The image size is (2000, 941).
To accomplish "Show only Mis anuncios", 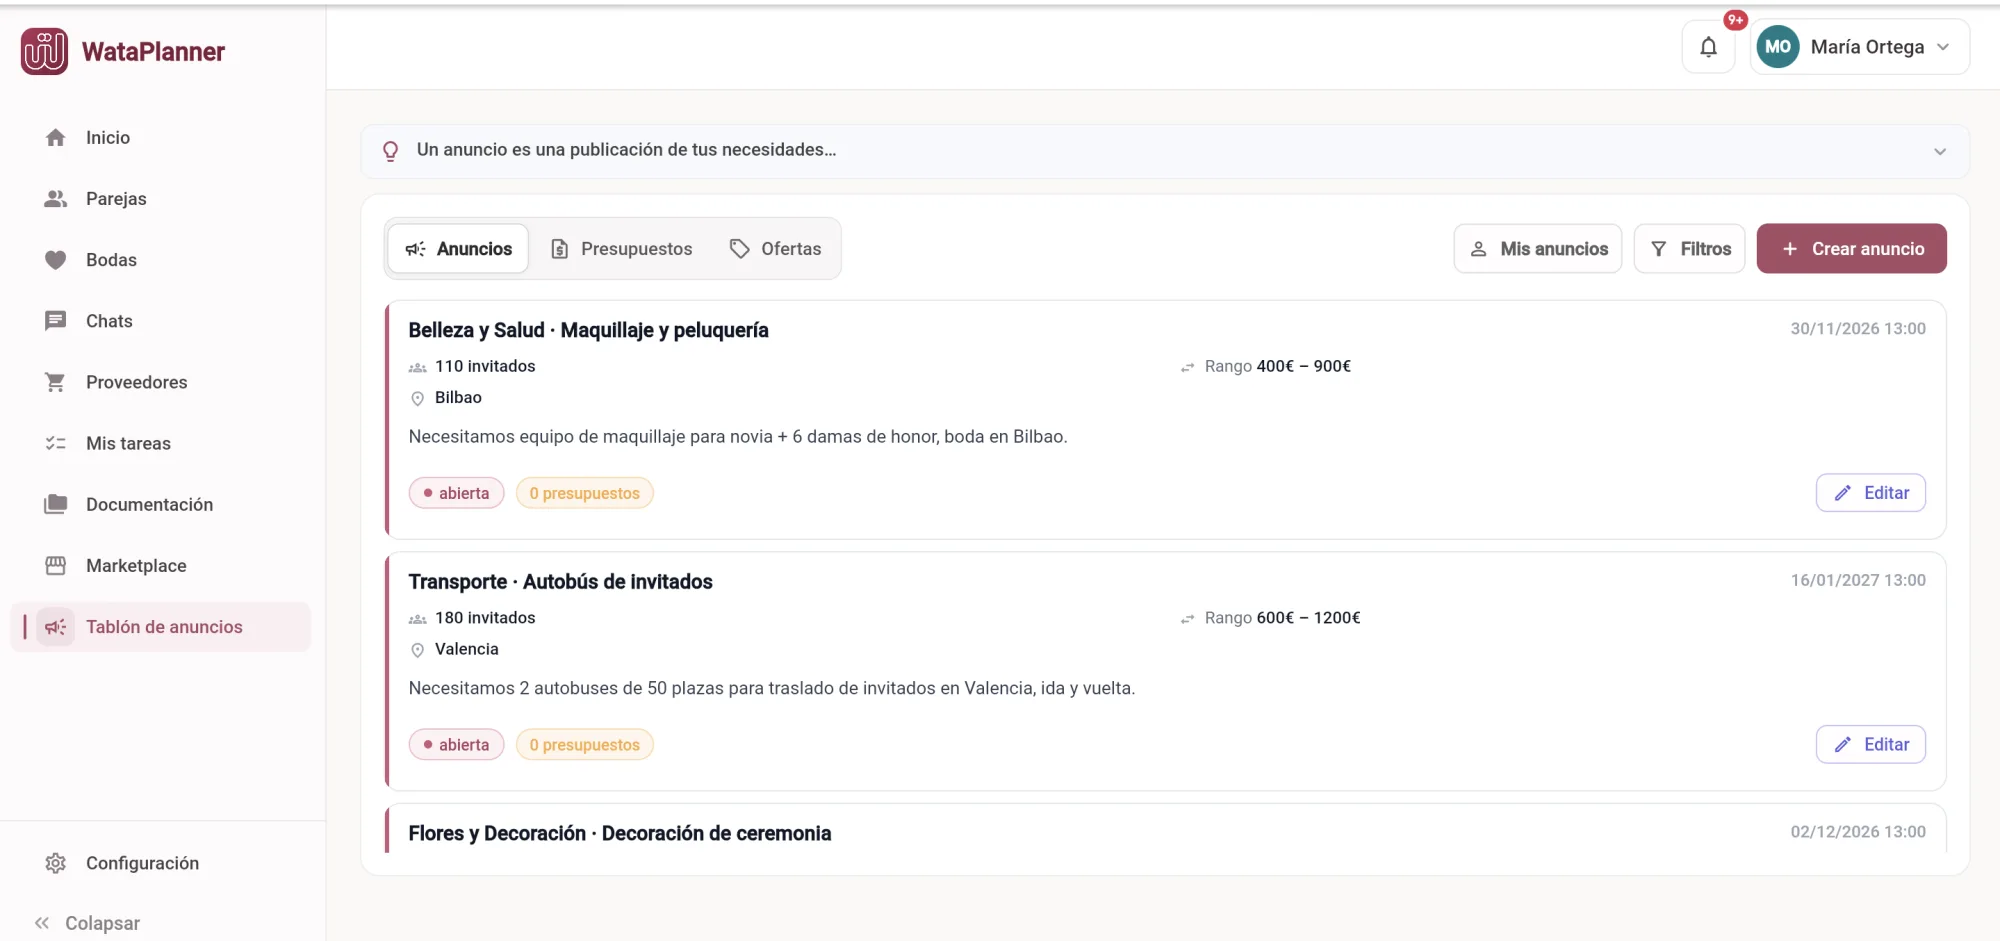I will click(1538, 249).
